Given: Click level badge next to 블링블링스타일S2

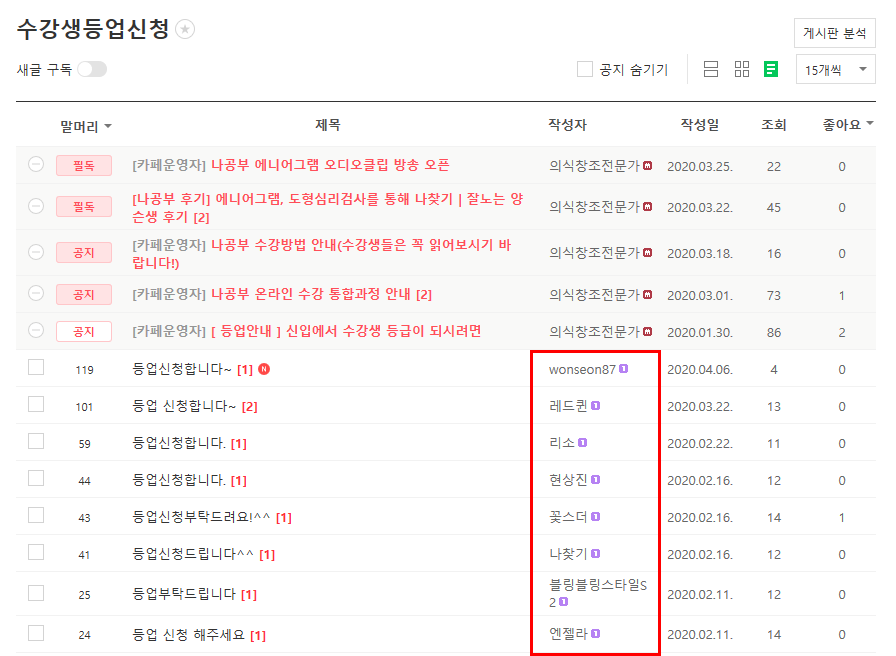Looking at the screenshot, I should coord(563,602).
